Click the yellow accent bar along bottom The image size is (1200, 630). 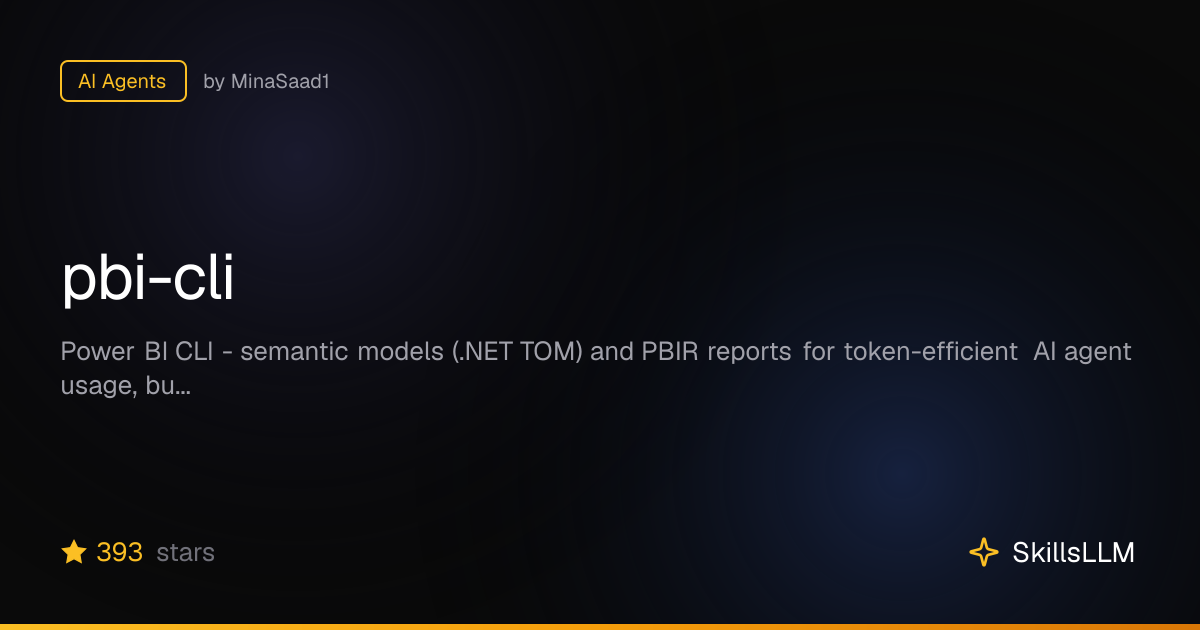600,627
